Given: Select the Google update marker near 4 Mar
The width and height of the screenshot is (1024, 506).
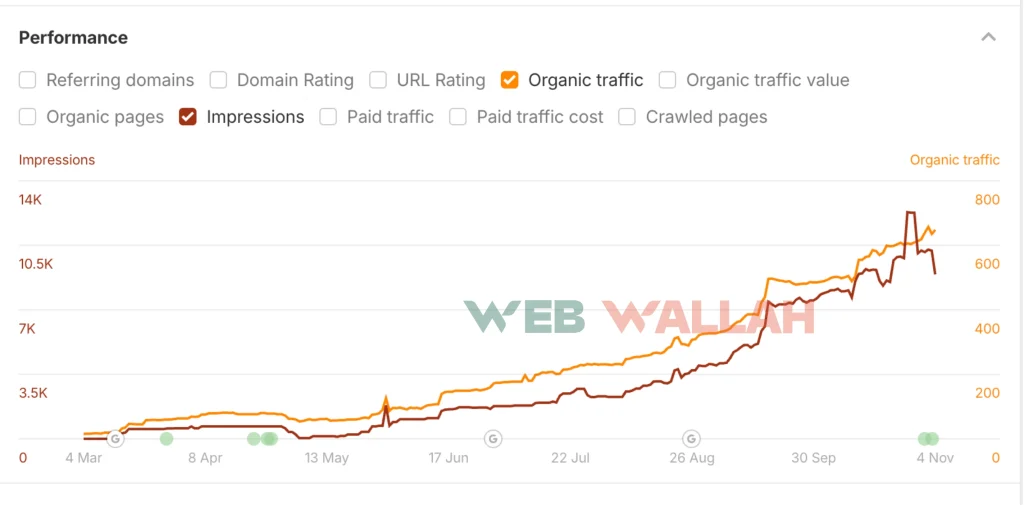Looking at the screenshot, I should click(x=115, y=438).
